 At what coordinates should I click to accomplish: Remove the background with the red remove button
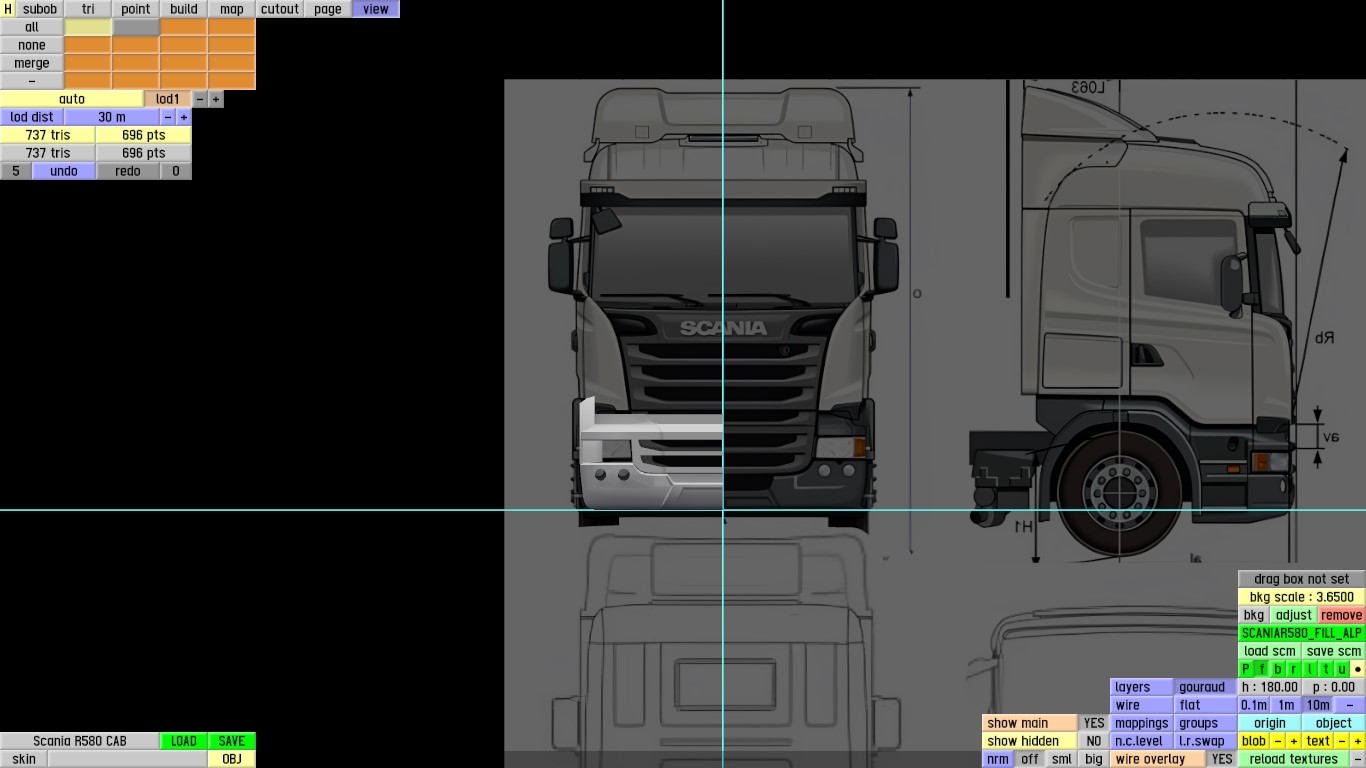1342,615
